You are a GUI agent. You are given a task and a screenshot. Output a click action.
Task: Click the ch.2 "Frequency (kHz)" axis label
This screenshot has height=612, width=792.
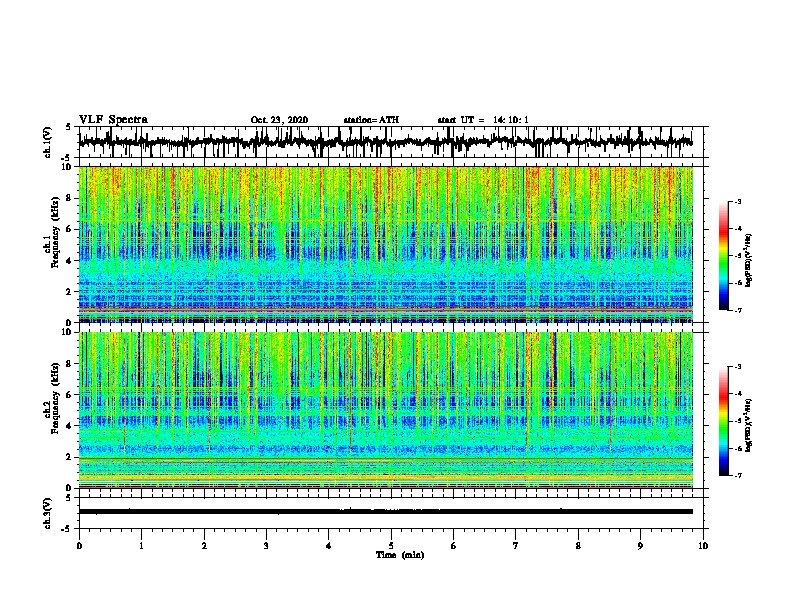tap(55, 398)
